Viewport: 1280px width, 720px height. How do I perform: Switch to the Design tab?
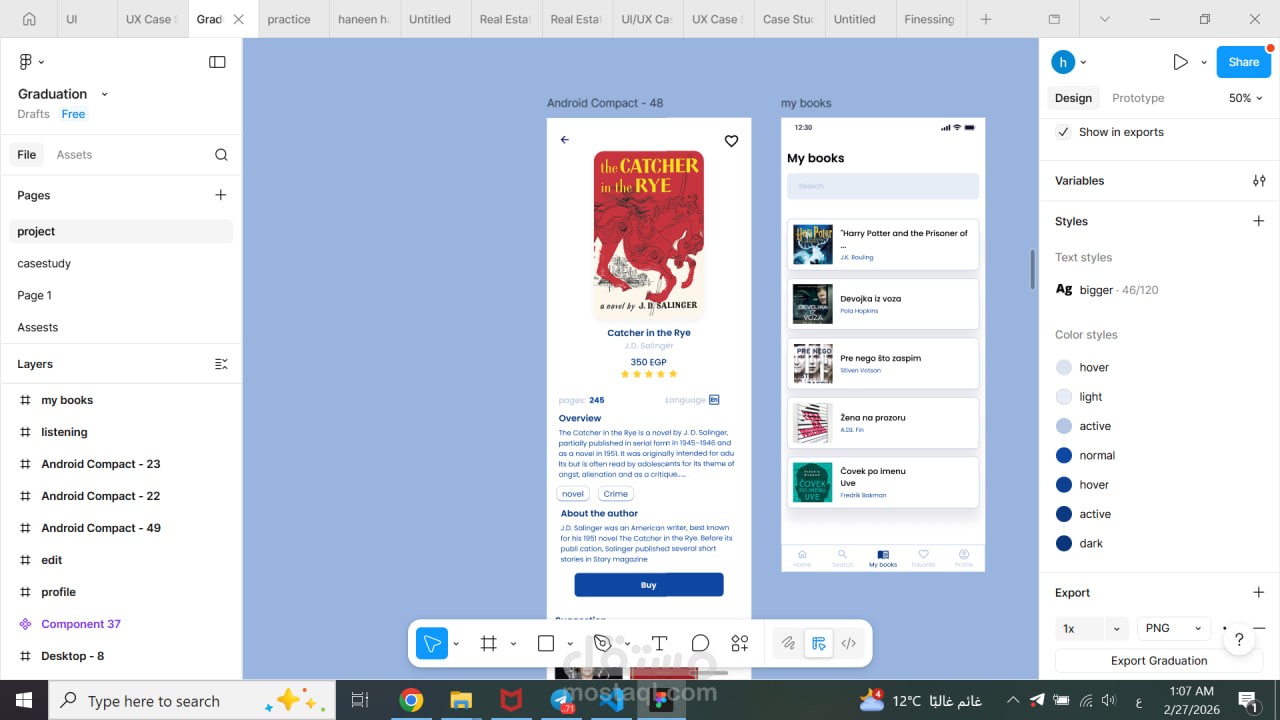click(x=1073, y=98)
